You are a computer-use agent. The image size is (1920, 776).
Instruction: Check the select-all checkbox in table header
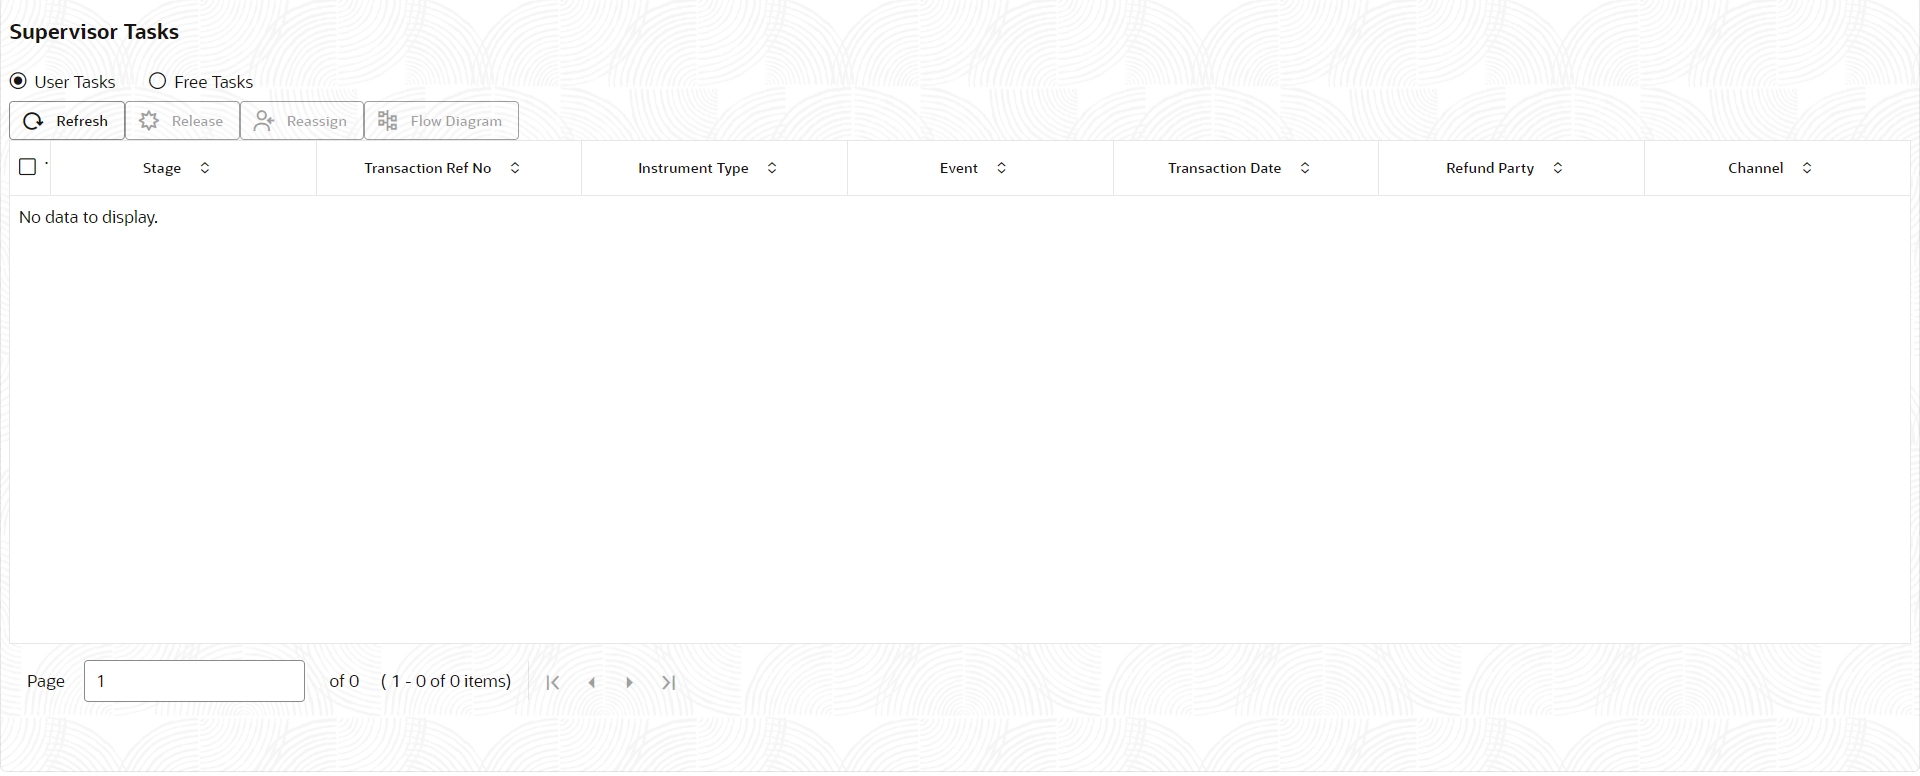click(x=28, y=167)
